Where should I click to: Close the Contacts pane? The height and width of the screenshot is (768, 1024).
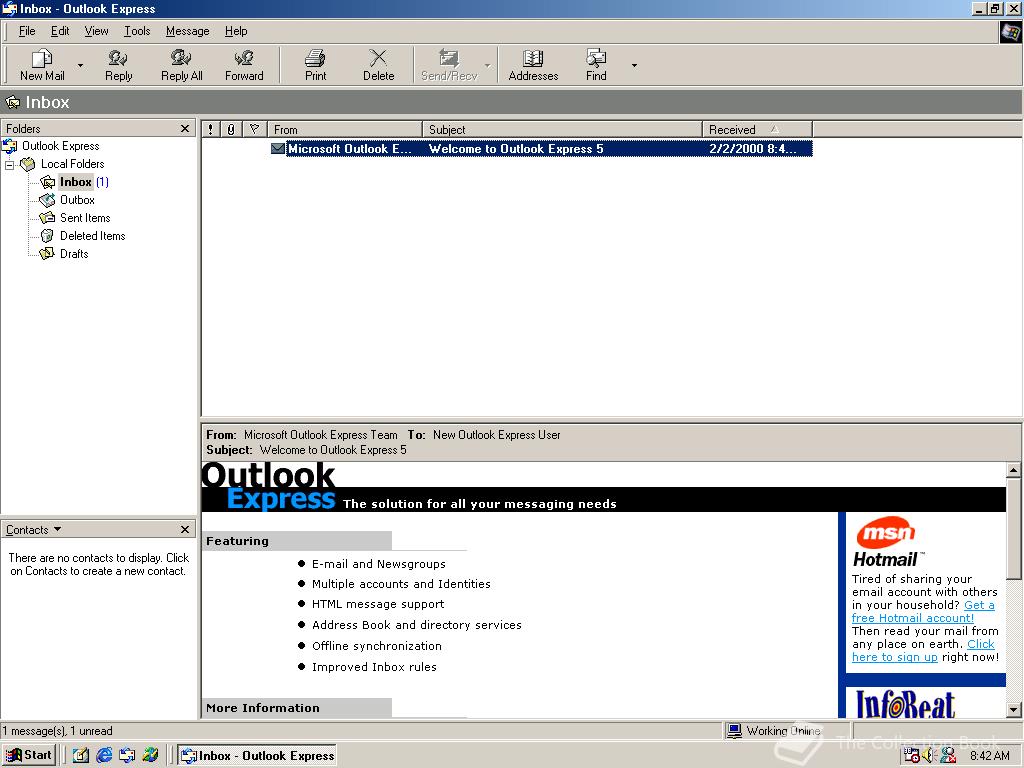tap(185, 529)
